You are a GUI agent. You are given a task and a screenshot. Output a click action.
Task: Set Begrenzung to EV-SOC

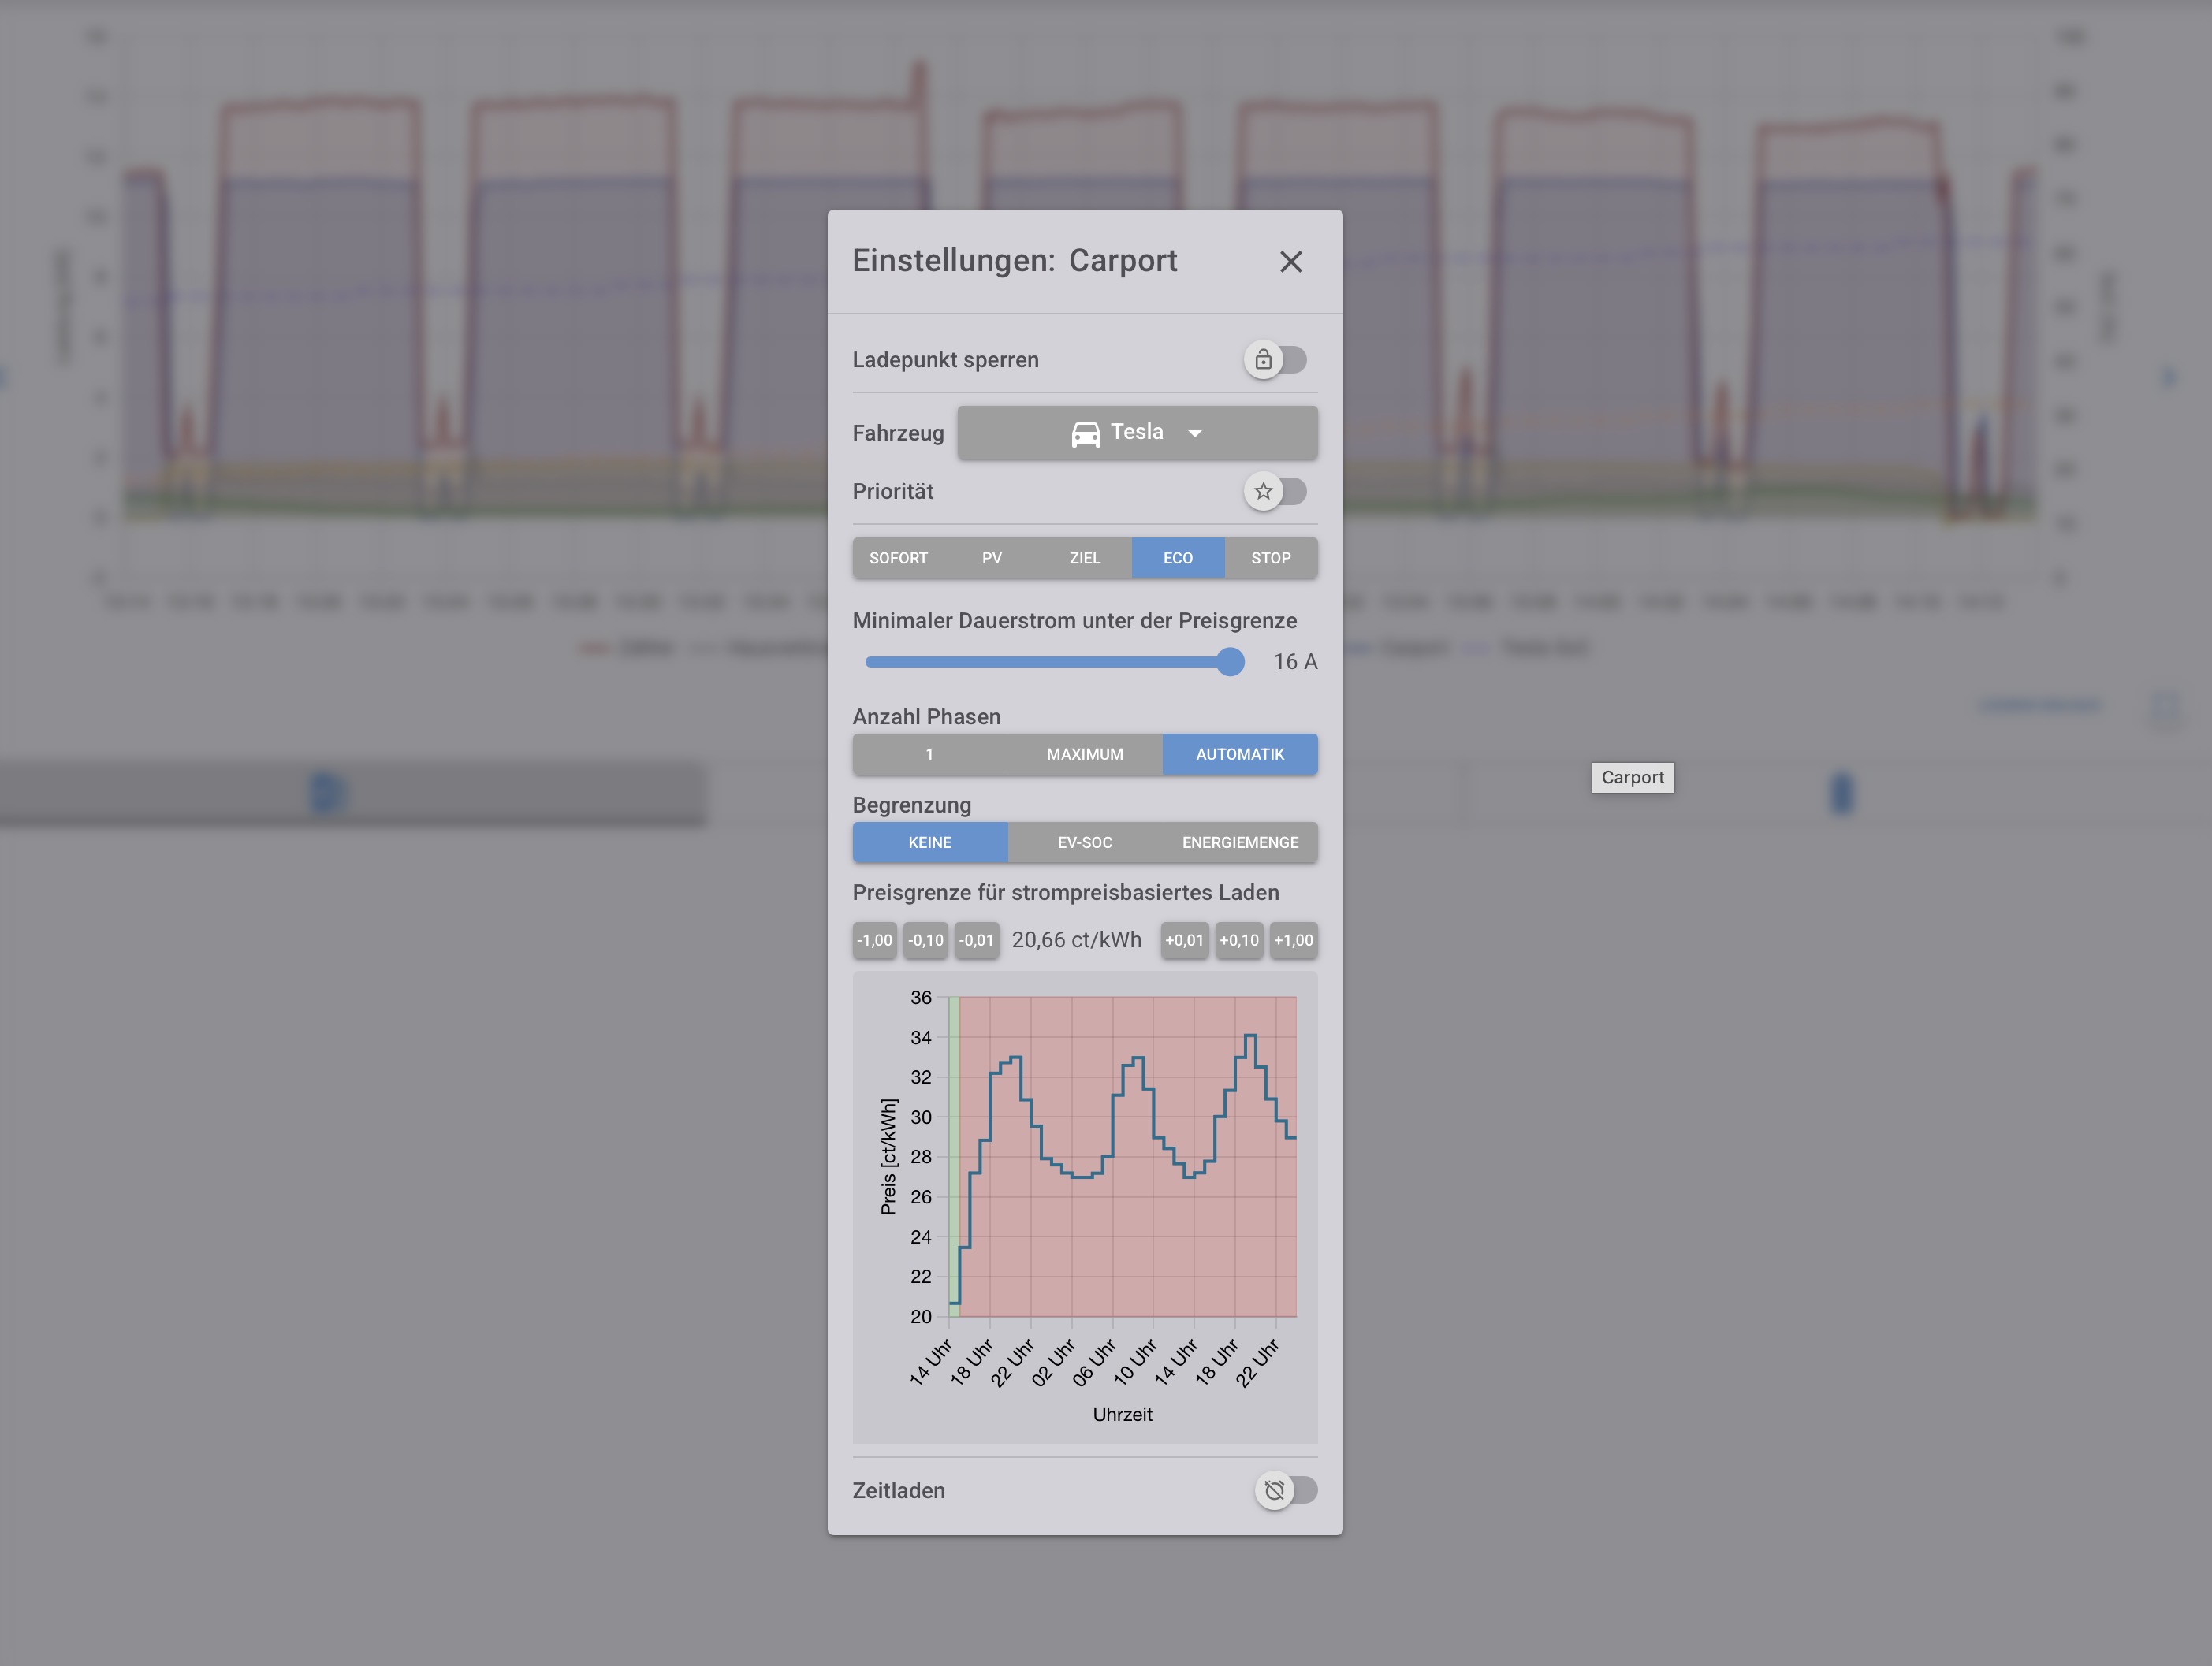pos(1084,842)
